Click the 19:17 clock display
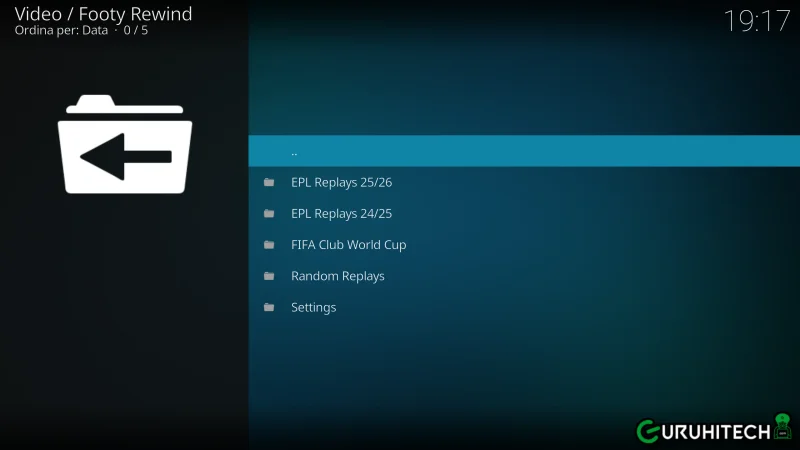800x450 pixels. tap(757, 21)
